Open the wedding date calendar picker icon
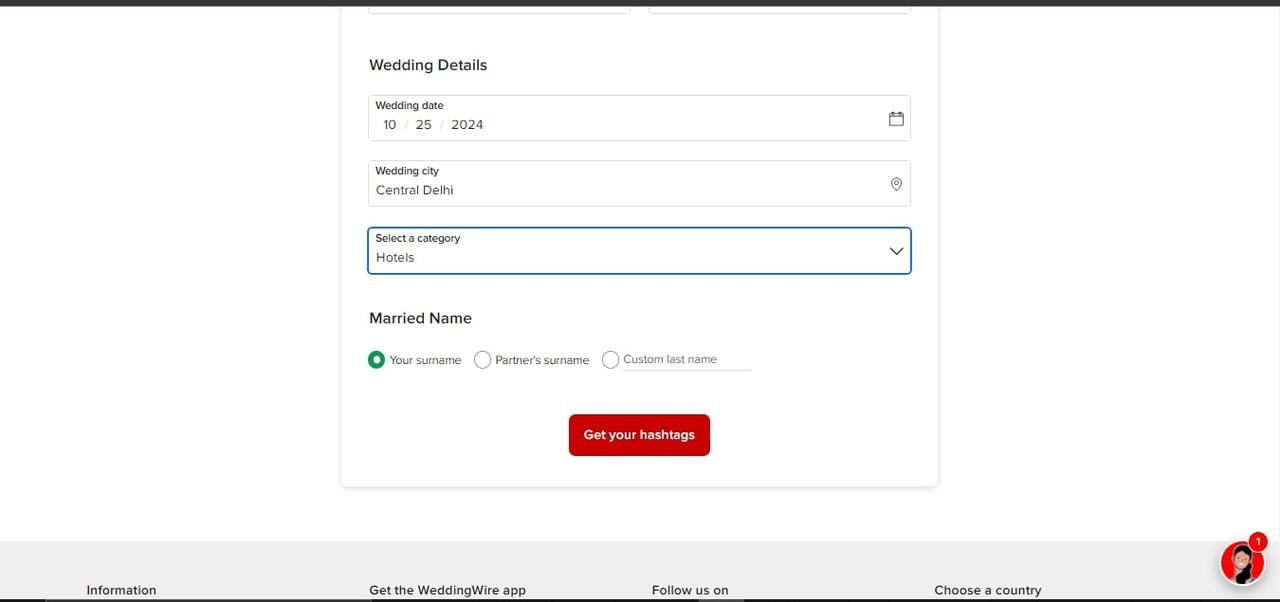 coord(896,118)
